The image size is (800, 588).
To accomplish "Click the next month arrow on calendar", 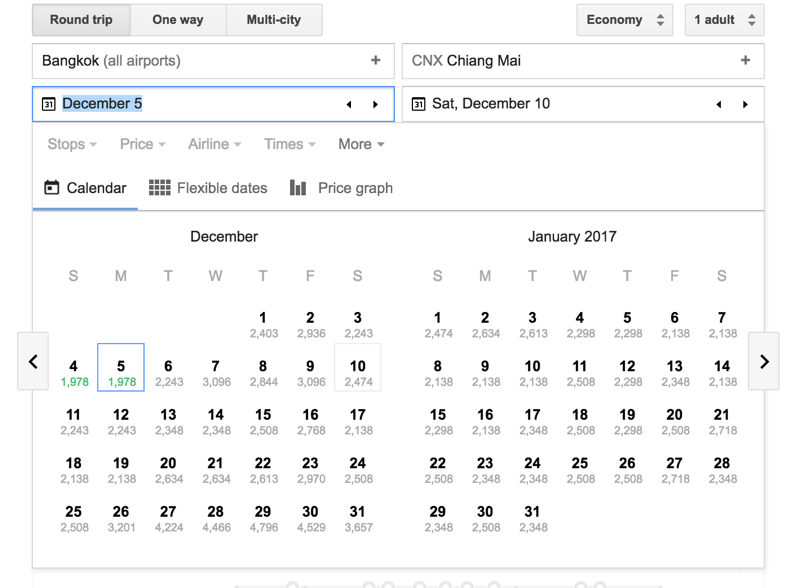I will click(x=764, y=361).
